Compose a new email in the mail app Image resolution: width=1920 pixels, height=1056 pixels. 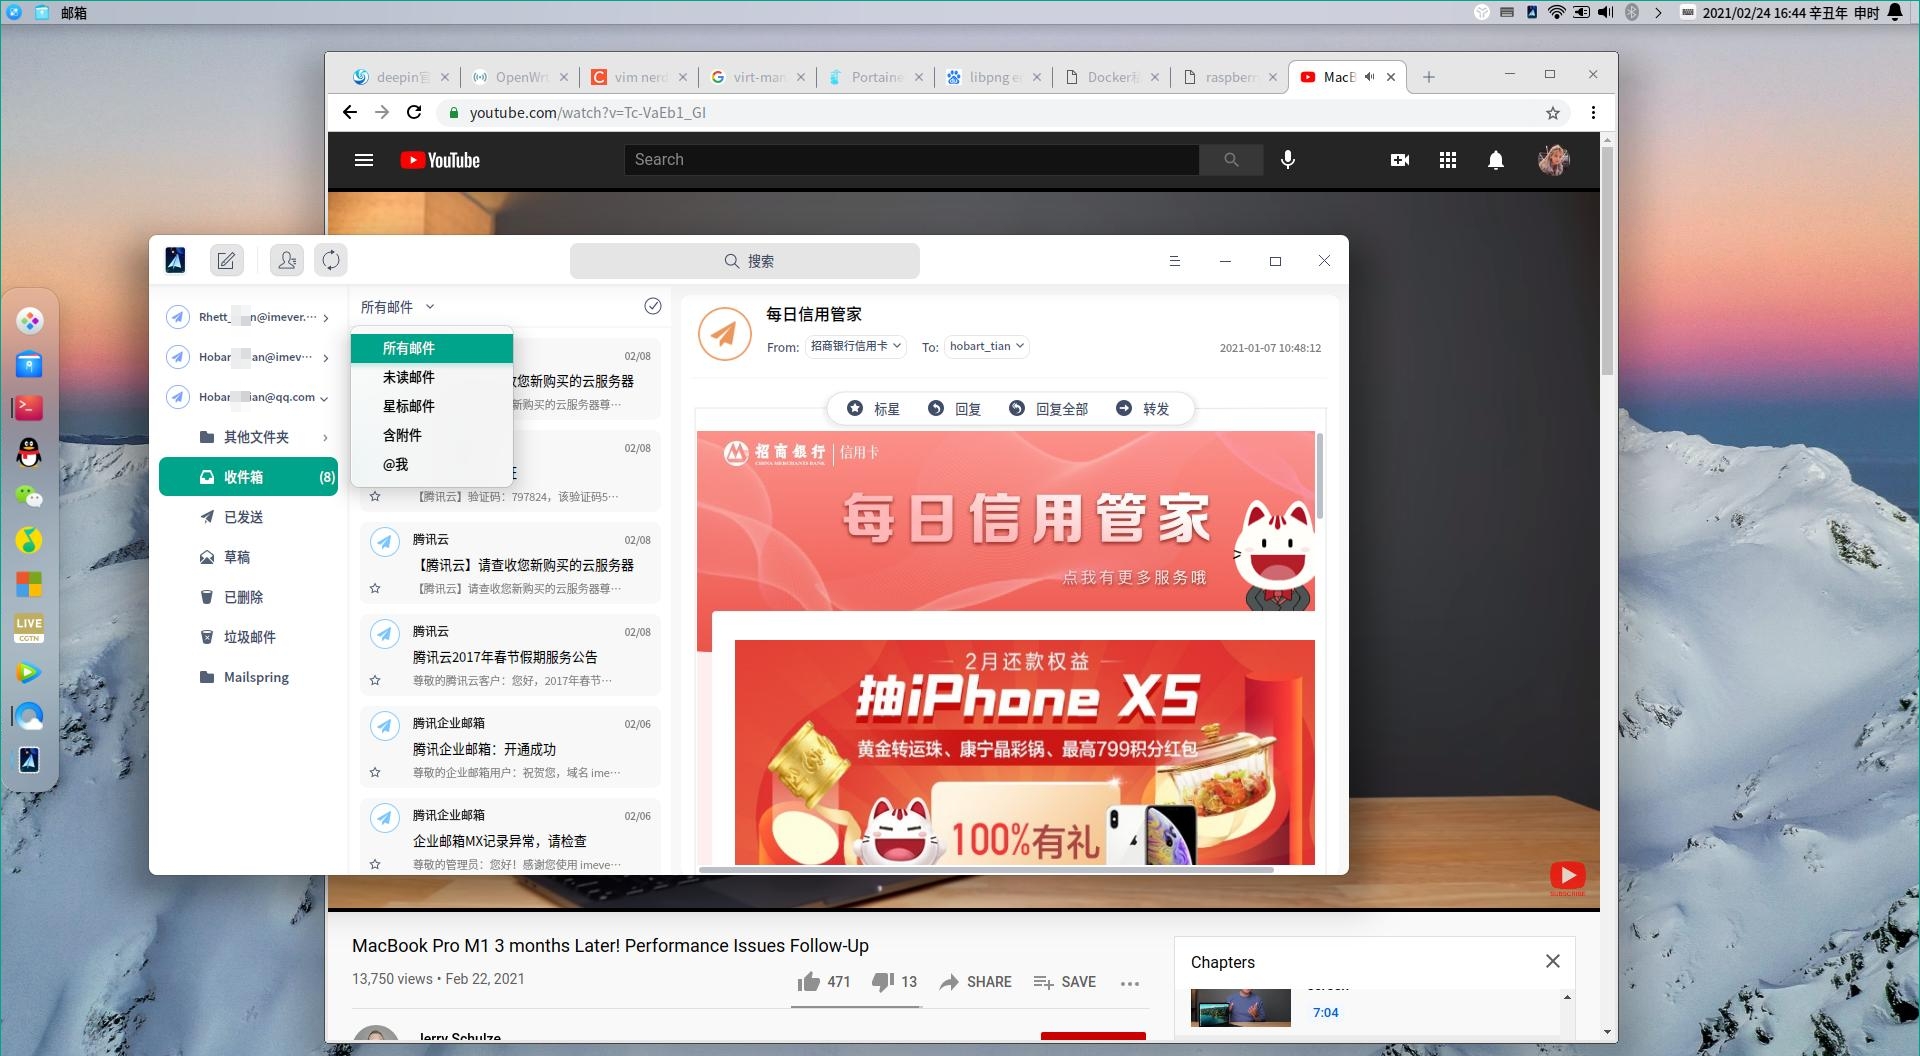point(227,261)
